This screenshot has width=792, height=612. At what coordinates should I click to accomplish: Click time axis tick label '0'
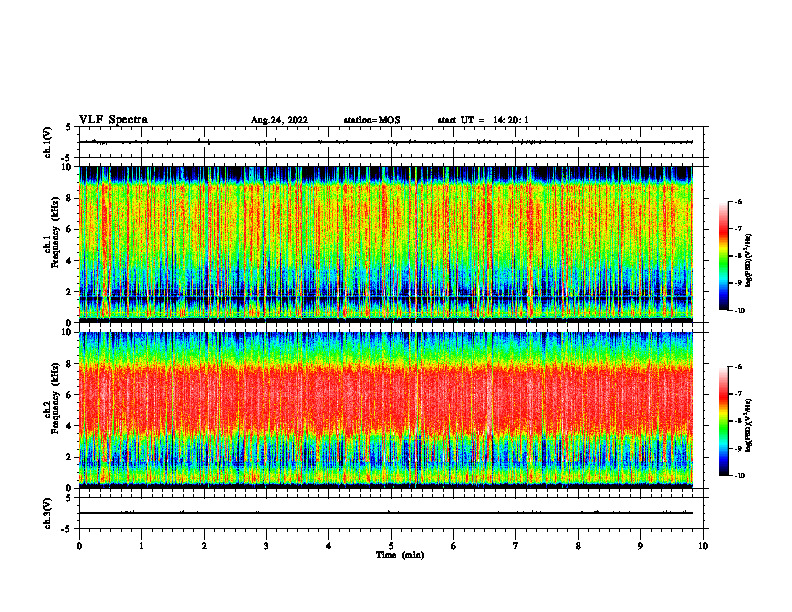pos(79,546)
